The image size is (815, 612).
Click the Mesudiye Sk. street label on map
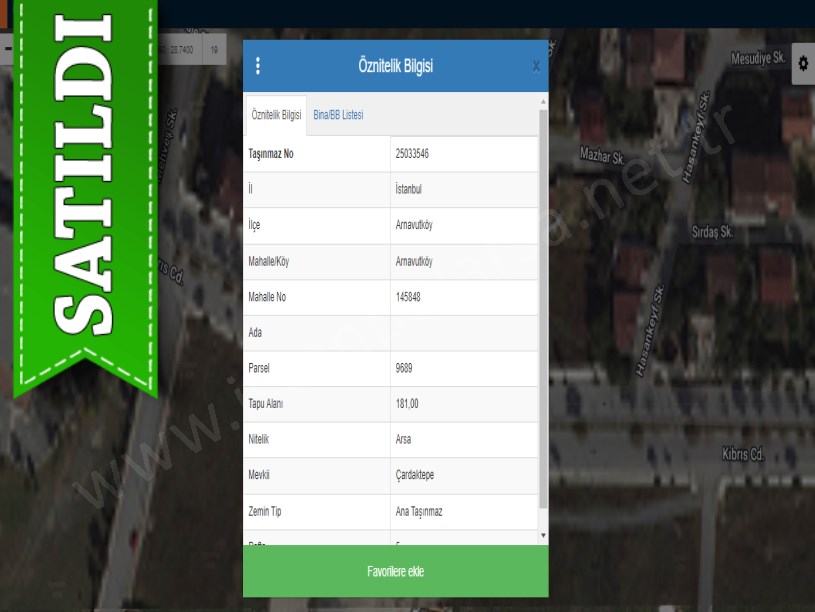click(x=757, y=59)
